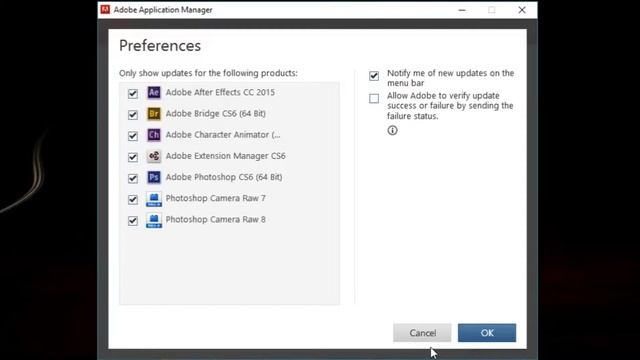The height and width of the screenshot is (360, 640).
Task: Toggle the Photoshop Camera Raw 8 checkbox
Action: tap(133, 221)
